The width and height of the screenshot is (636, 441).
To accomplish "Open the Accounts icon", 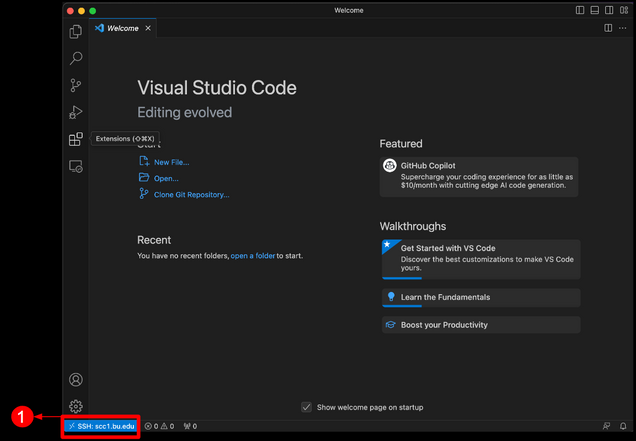I will click(x=75, y=380).
